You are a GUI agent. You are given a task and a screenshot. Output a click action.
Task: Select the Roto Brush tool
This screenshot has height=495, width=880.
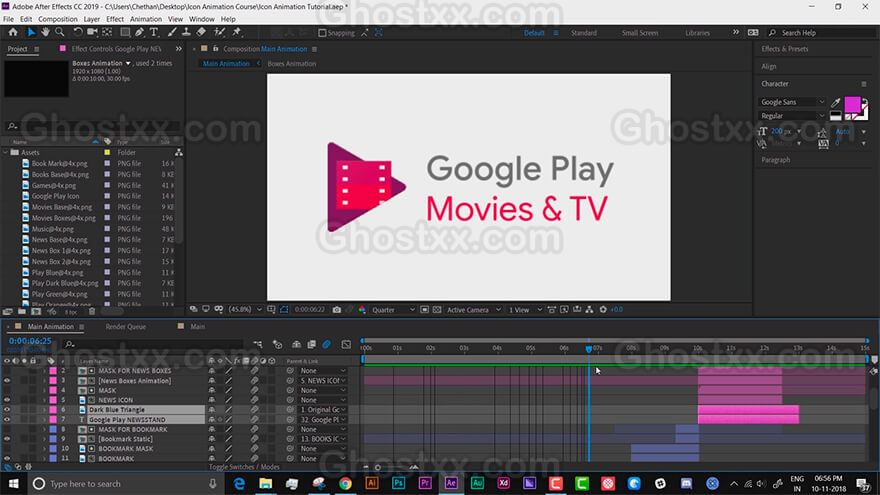tap(219, 33)
